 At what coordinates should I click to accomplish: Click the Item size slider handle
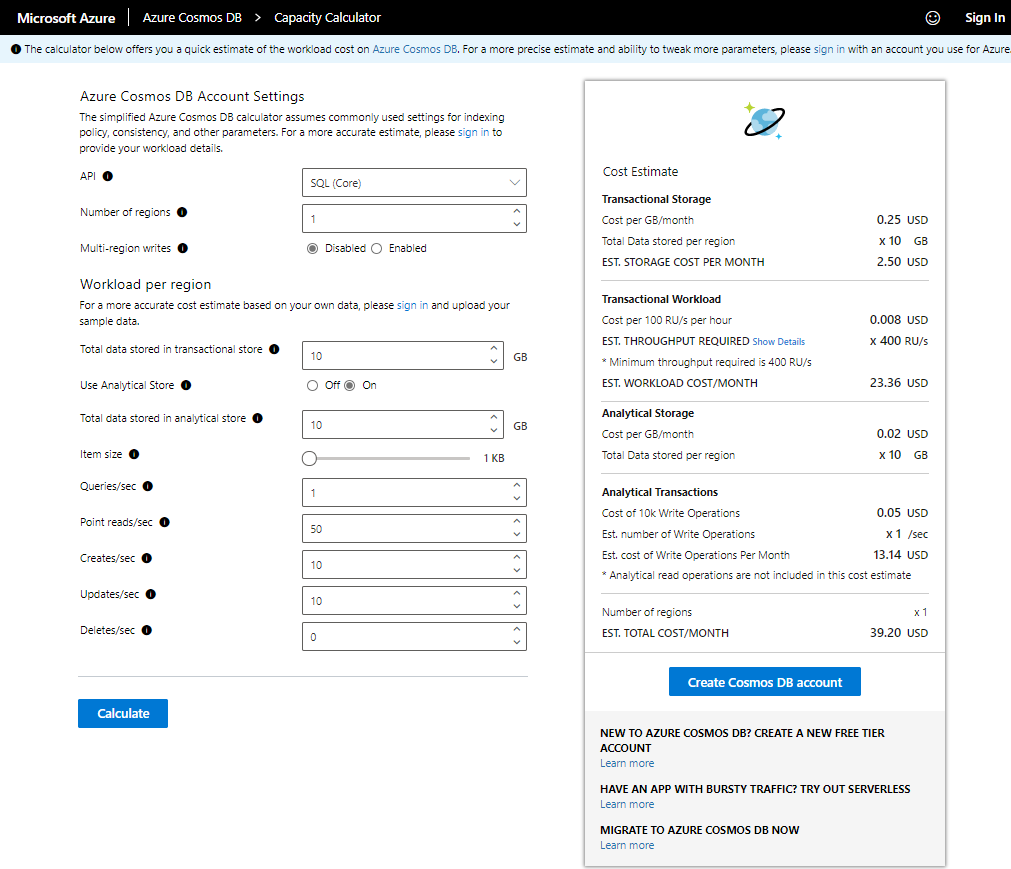(x=309, y=458)
